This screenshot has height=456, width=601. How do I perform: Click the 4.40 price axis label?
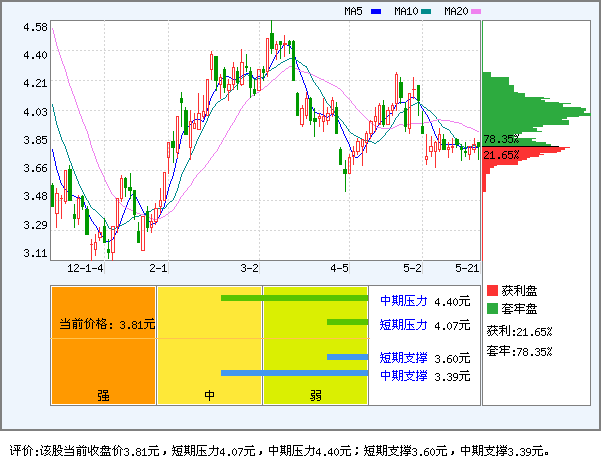[x=35, y=55]
